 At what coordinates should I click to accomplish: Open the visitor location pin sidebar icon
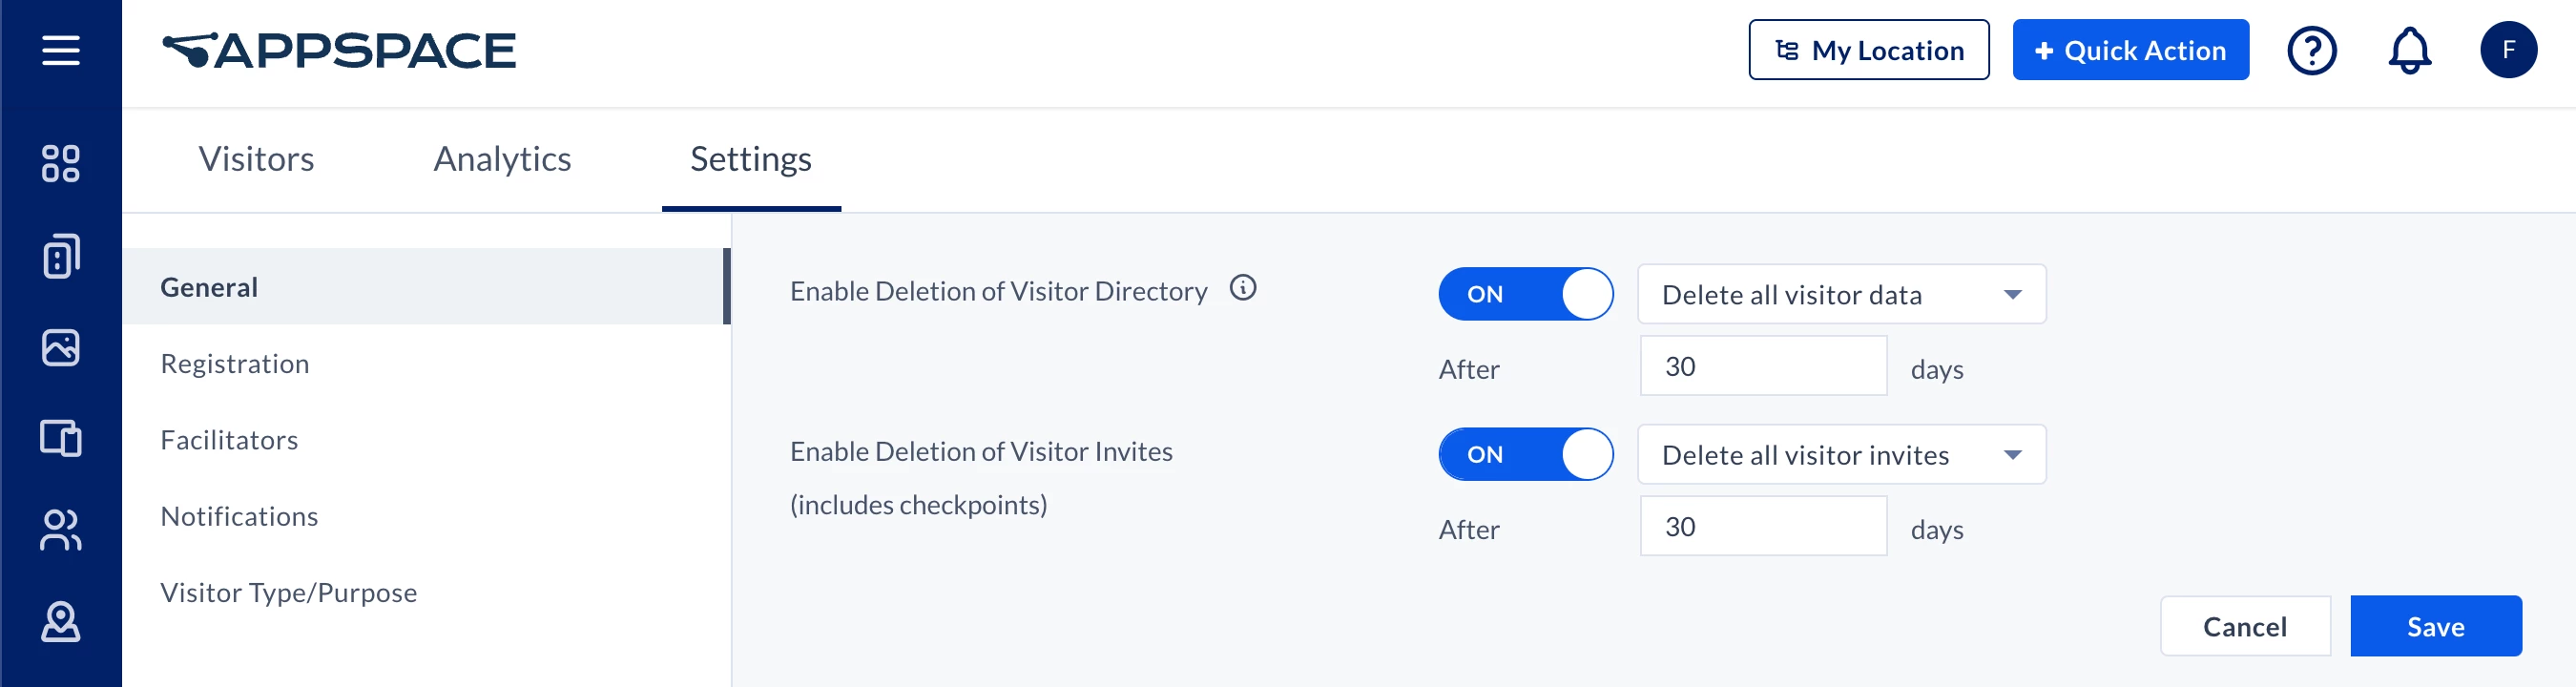pos(61,621)
